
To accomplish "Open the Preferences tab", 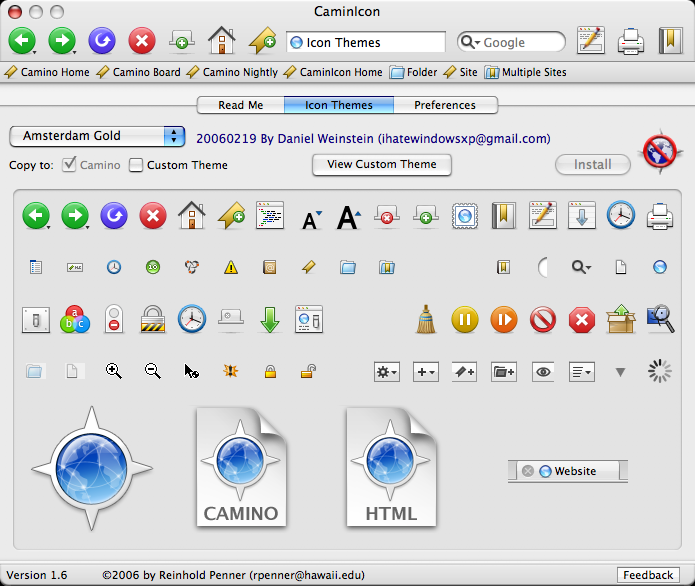I will 445,105.
